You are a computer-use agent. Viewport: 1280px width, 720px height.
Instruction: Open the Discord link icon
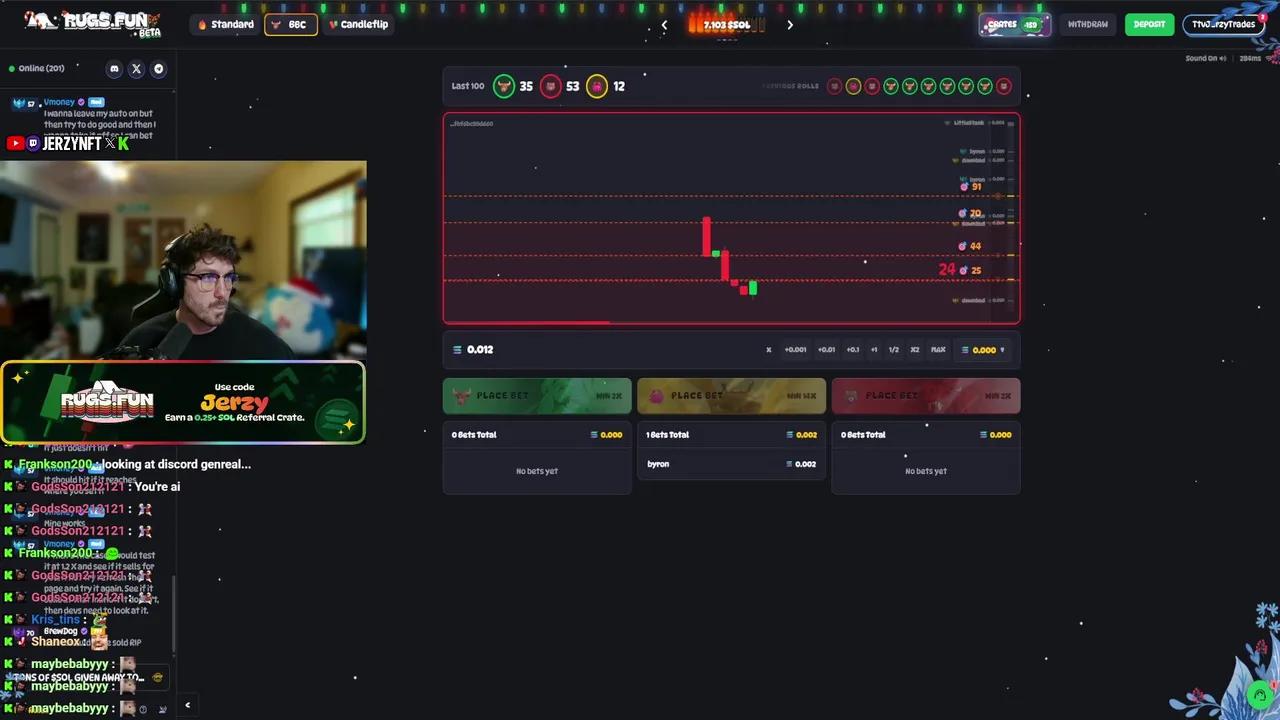(114, 69)
